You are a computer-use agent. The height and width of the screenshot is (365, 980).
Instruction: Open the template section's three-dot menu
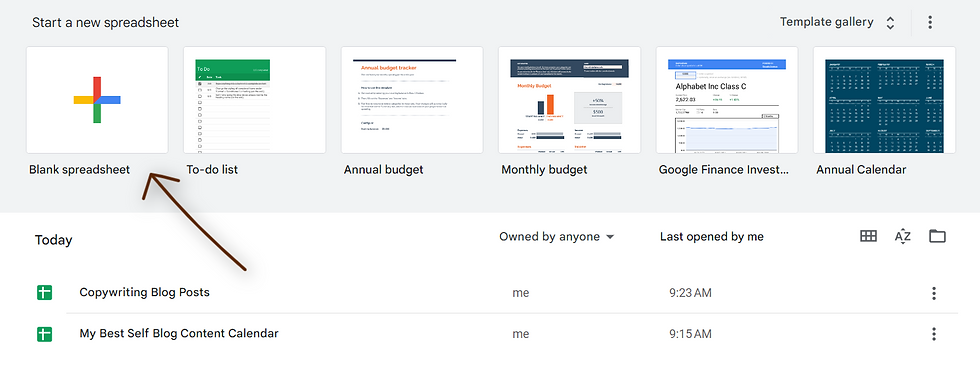pos(930,22)
